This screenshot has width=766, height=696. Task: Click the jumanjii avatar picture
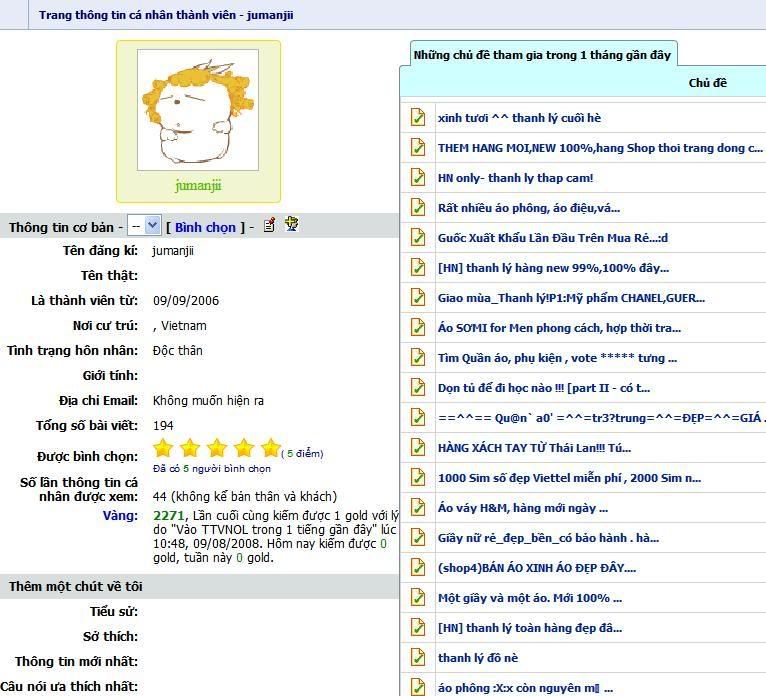198,110
